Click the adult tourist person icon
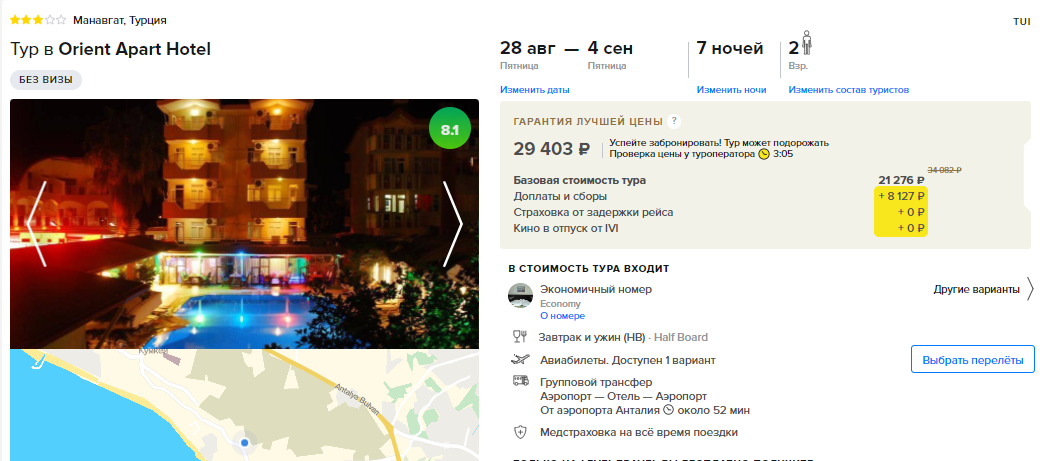This screenshot has height=461, width=1048. tap(807, 44)
